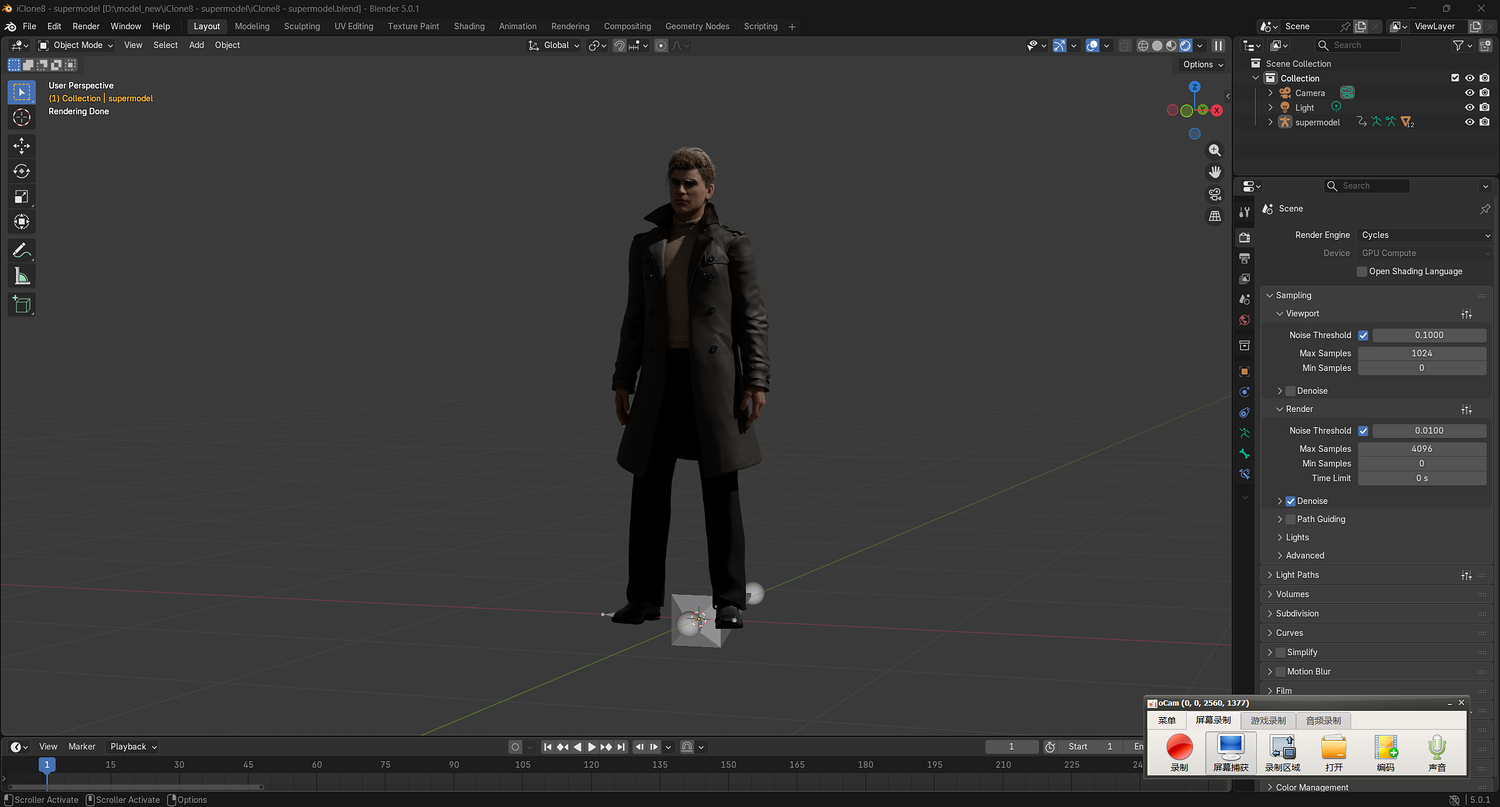
Task: Hide the Light in viewport
Action: pyautogui.click(x=1470, y=108)
